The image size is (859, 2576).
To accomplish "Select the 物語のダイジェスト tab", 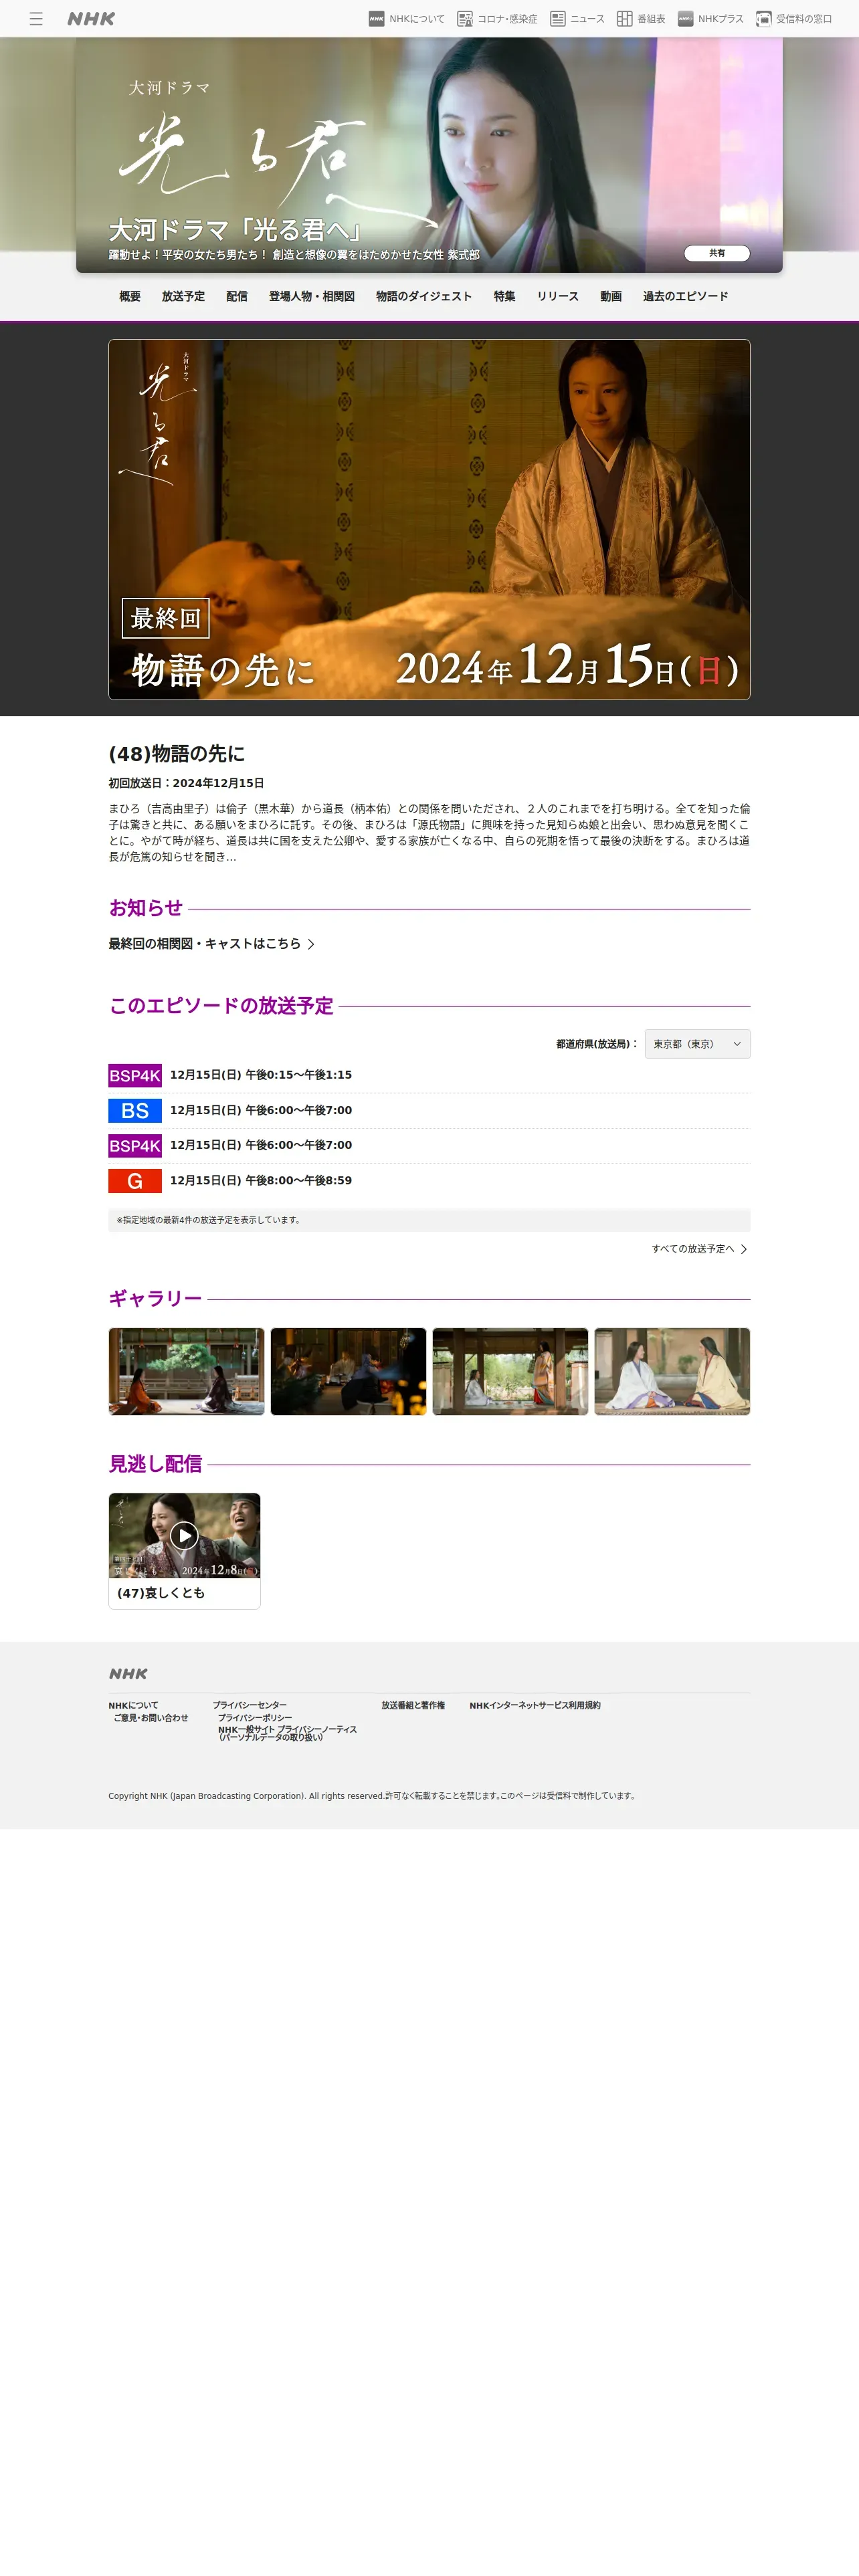I will pyautogui.click(x=424, y=297).
